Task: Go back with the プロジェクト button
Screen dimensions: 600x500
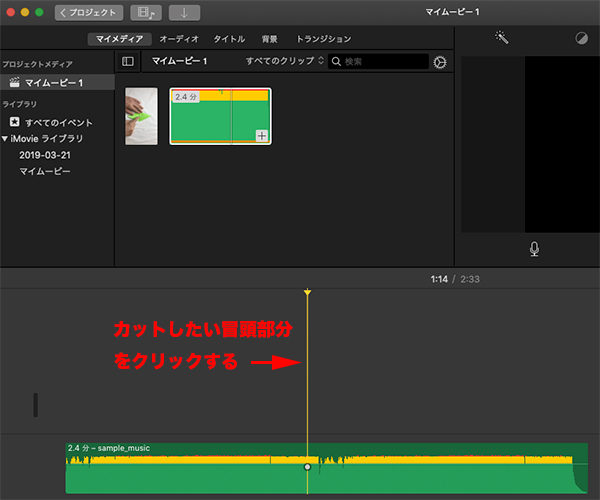Action: click(x=89, y=13)
